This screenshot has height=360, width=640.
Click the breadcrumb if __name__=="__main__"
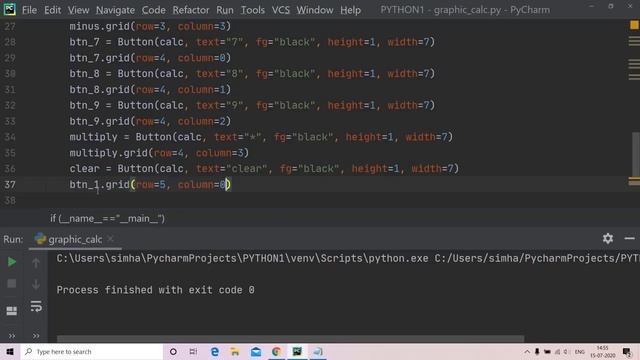[x=107, y=218]
